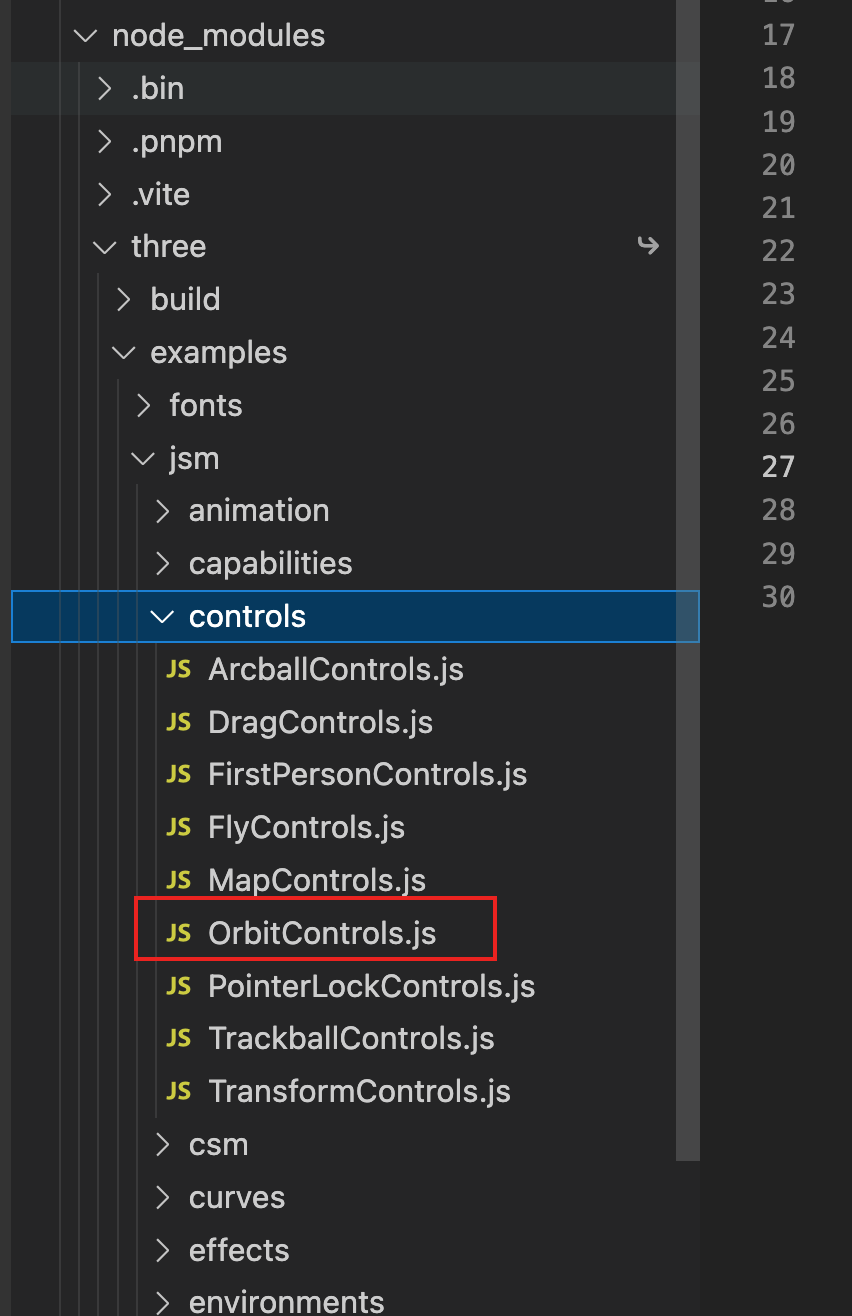Click the JS icon beside TransformControls.js

click(x=178, y=1091)
